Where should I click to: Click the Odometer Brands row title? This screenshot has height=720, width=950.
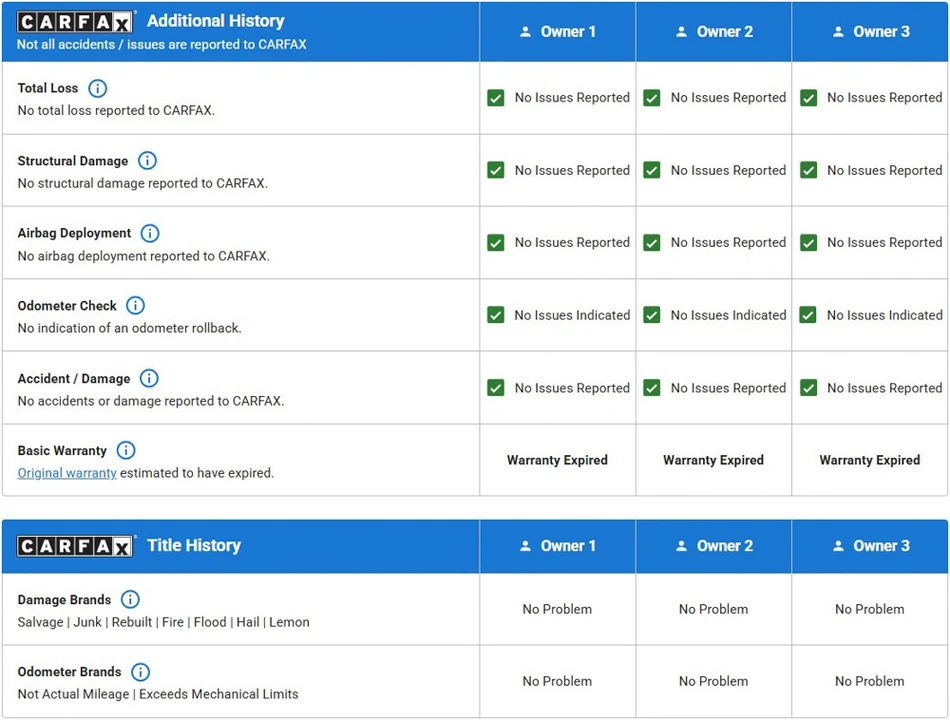(69, 672)
